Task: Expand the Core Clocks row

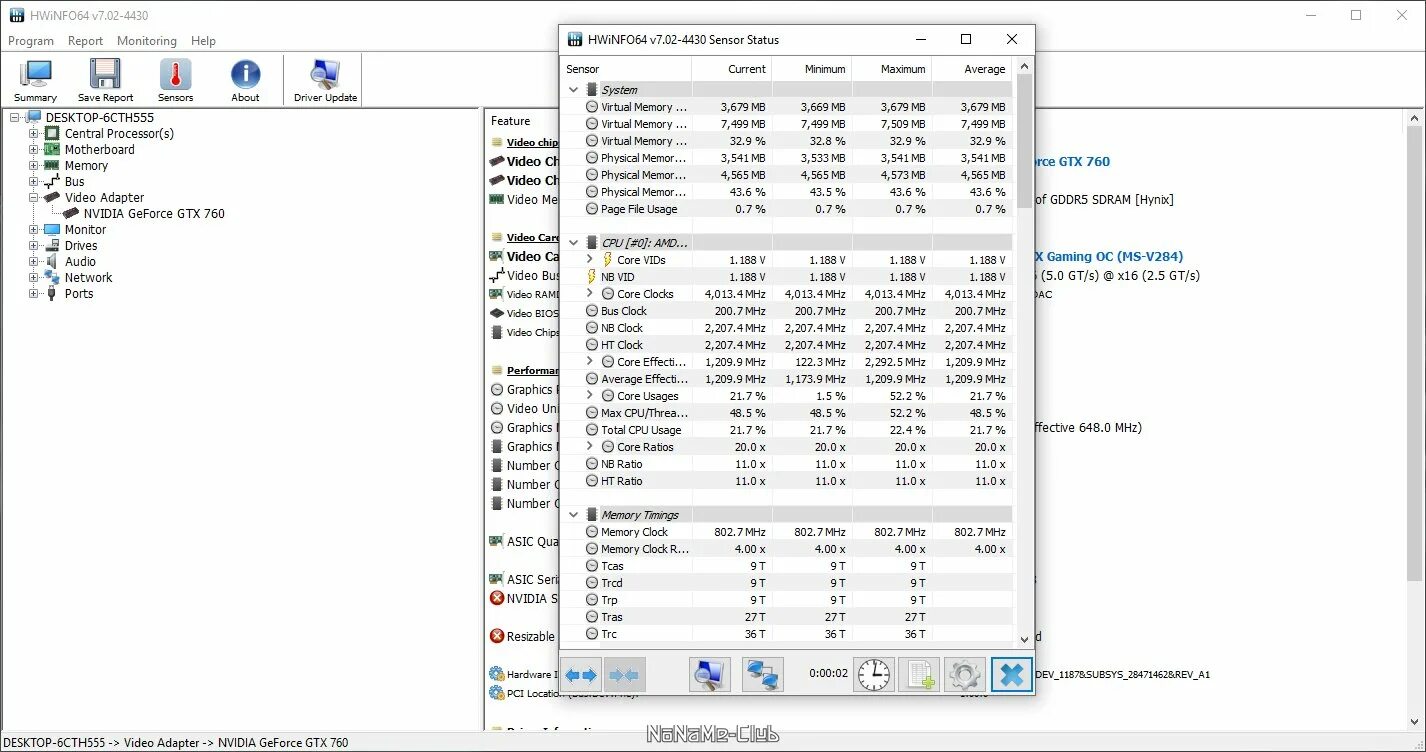Action: pos(590,294)
